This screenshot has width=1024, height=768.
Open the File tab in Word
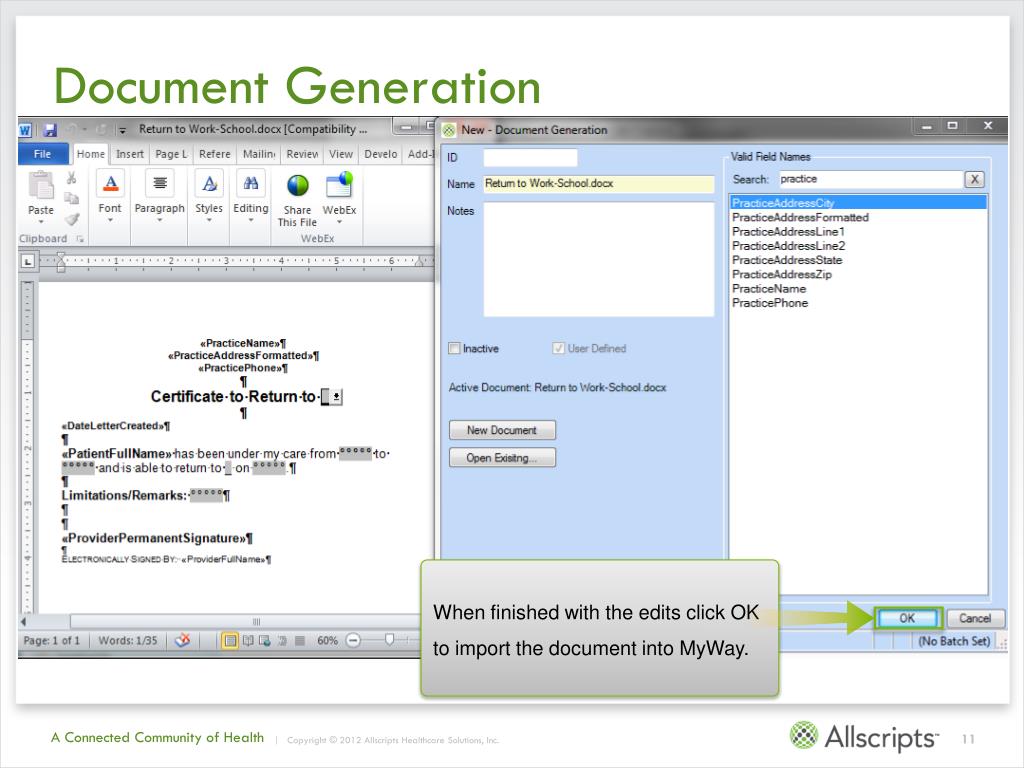pyautogui.click(x=42, y=154)
